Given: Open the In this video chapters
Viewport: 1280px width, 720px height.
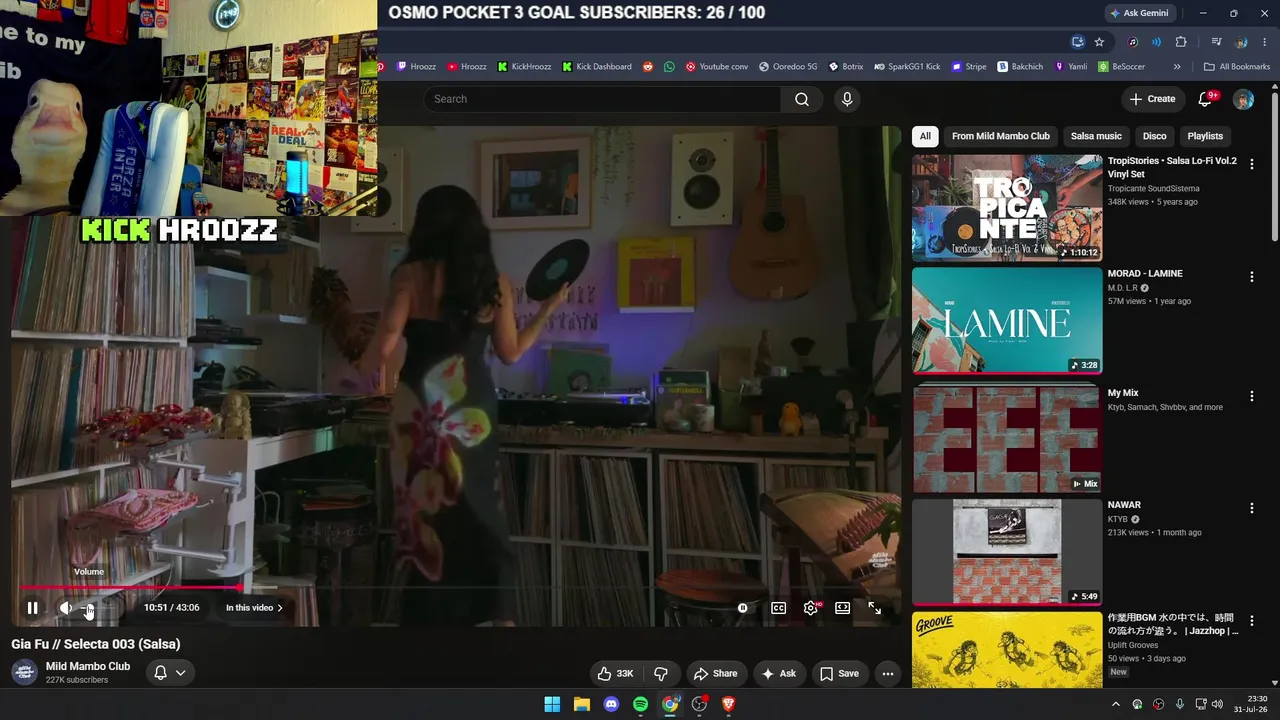Looking at the screenshot, I should (254, 608).
